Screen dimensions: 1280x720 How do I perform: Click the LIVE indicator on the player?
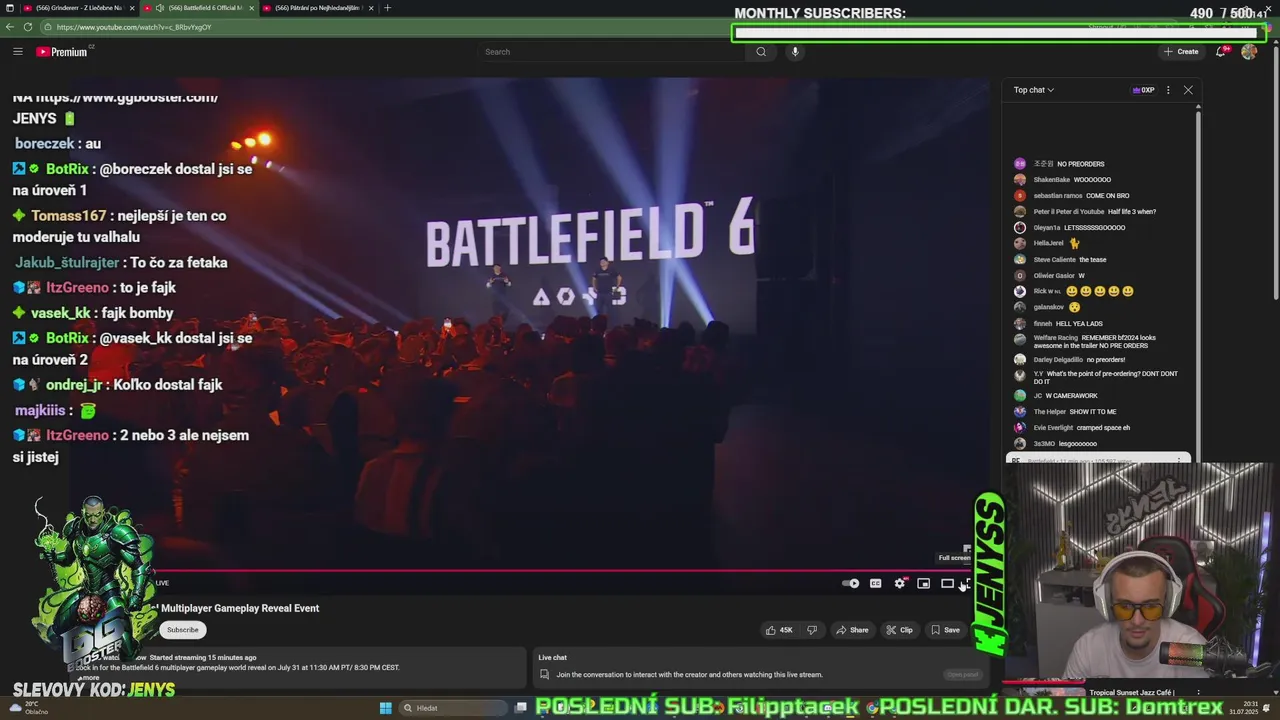tap(162, 583)
